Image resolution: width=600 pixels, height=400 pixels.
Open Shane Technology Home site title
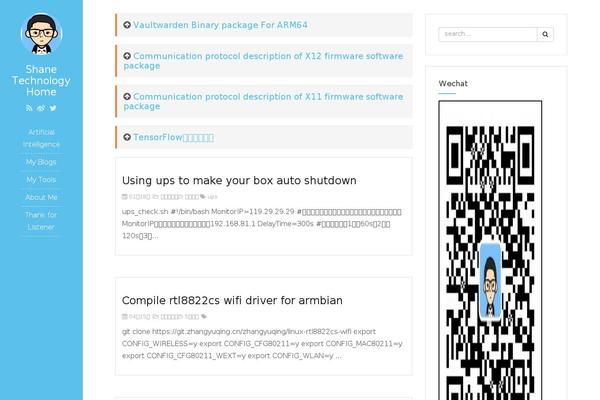point(41,80)
